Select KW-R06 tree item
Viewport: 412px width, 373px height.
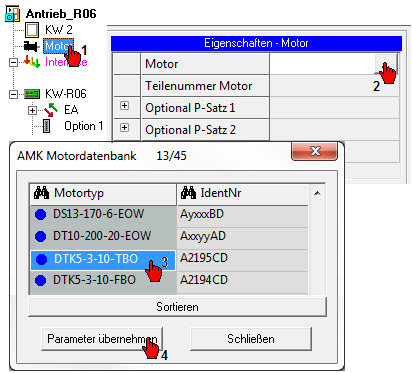pyautogui.click(x=66, y=94)
